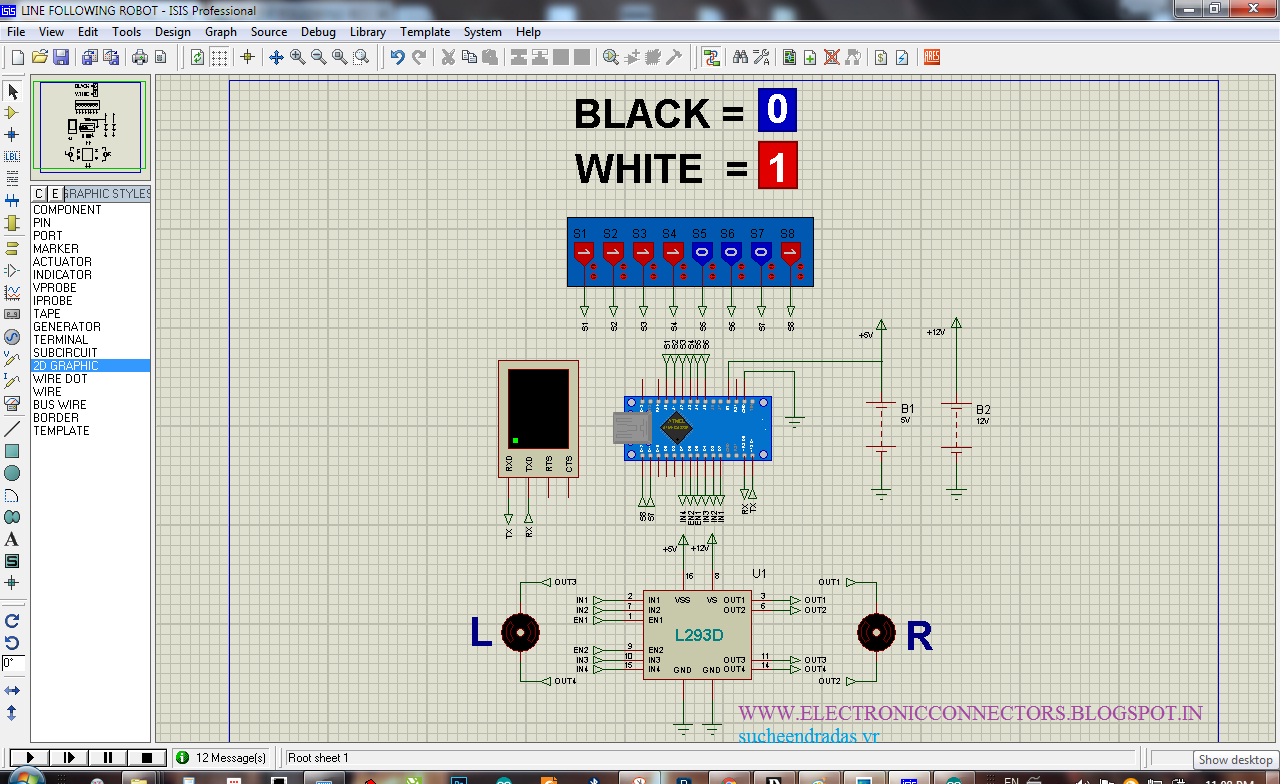This screenshot has height=784, width=1288.
Task: Activate Component mode on left toolbar
Action: pos(13,114)
